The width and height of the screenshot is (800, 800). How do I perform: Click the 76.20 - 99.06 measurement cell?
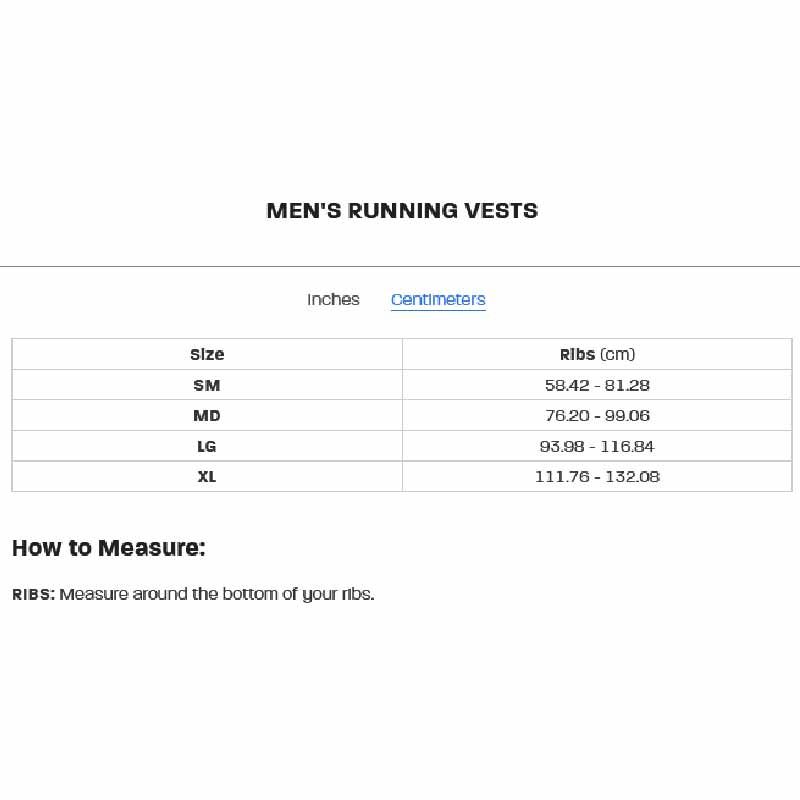597,416
